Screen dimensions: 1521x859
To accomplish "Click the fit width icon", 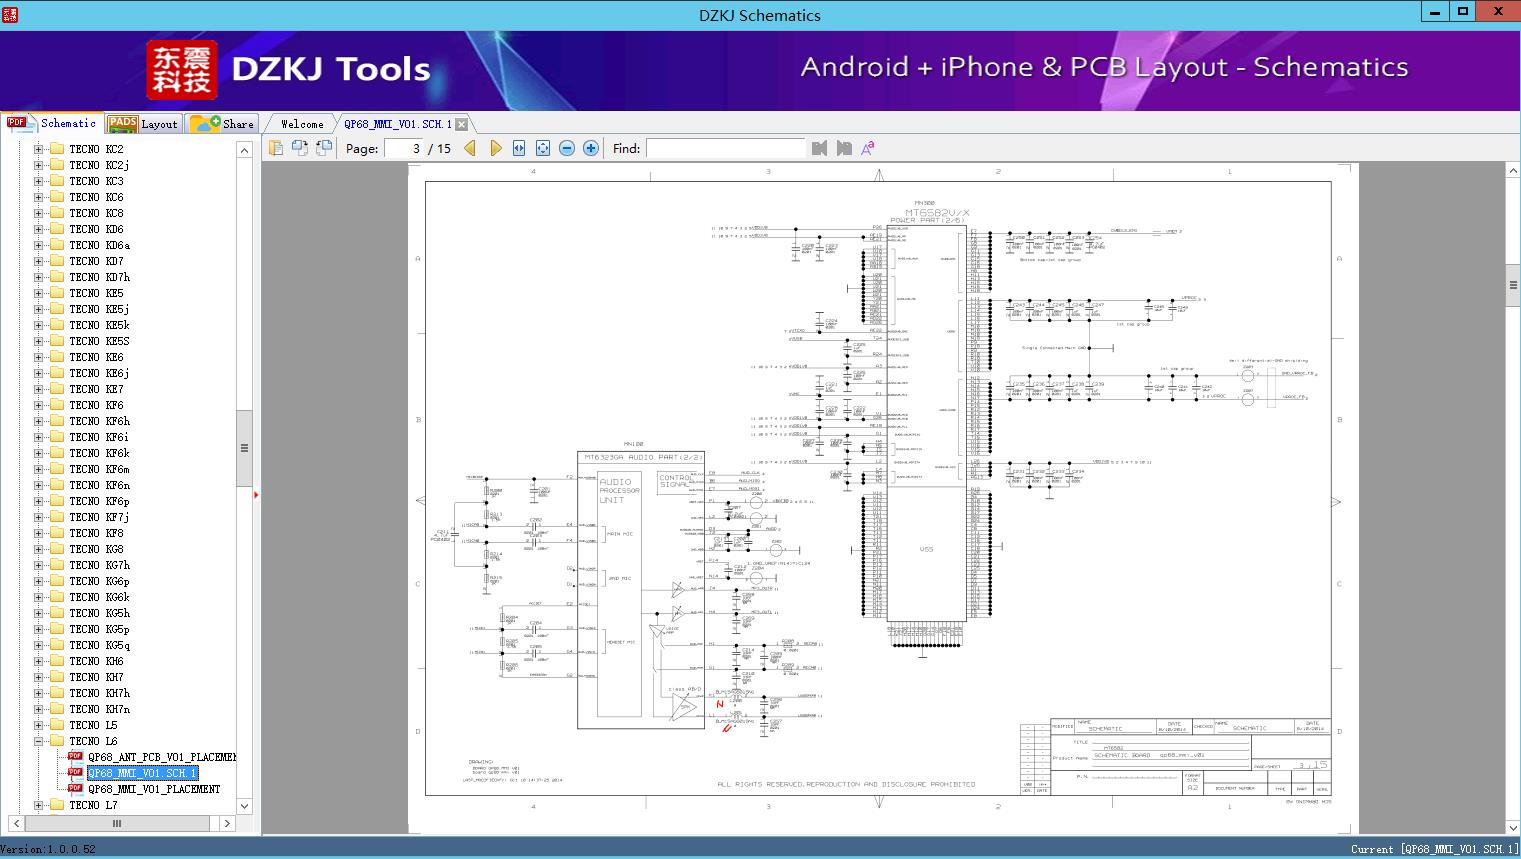I will 519,148.
